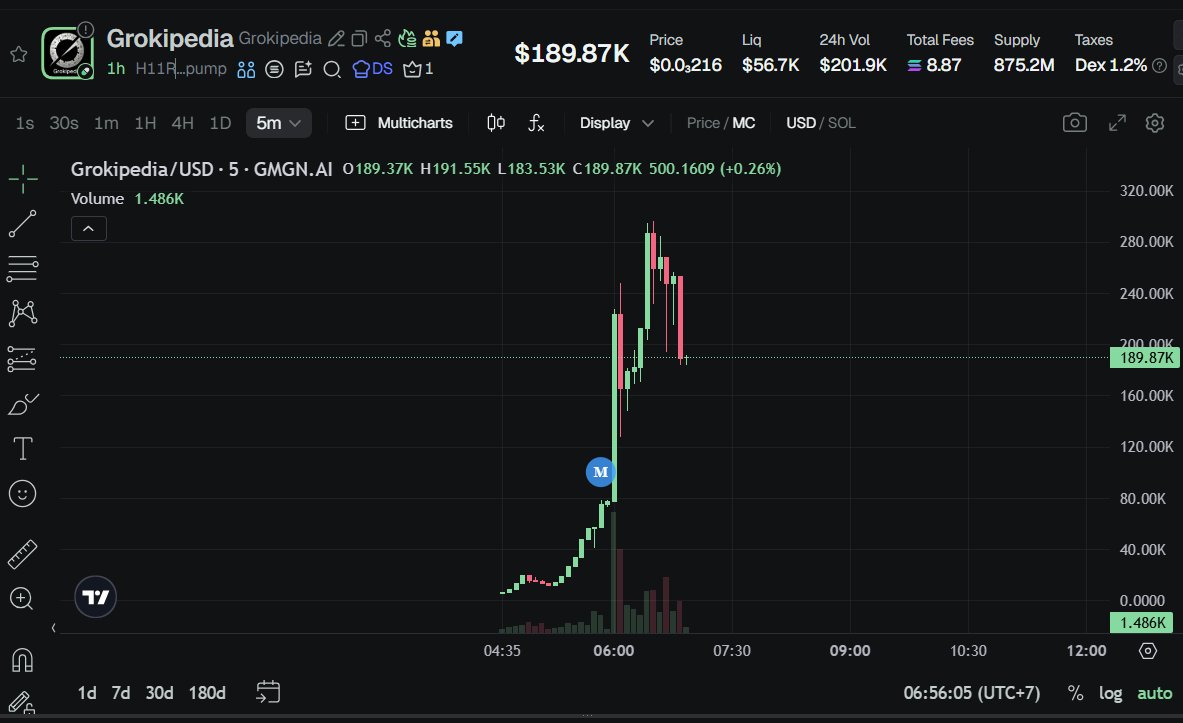Click the crown icon showing 1
Screen dimensions: 1183x723
point(418,69)
